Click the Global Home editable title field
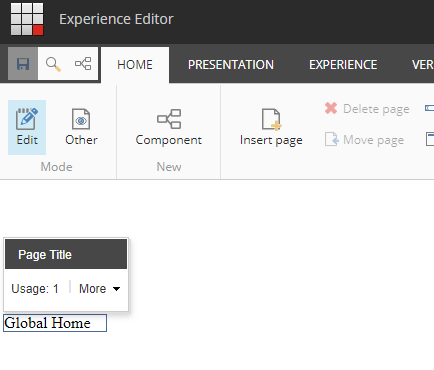 tap(55, 323)
